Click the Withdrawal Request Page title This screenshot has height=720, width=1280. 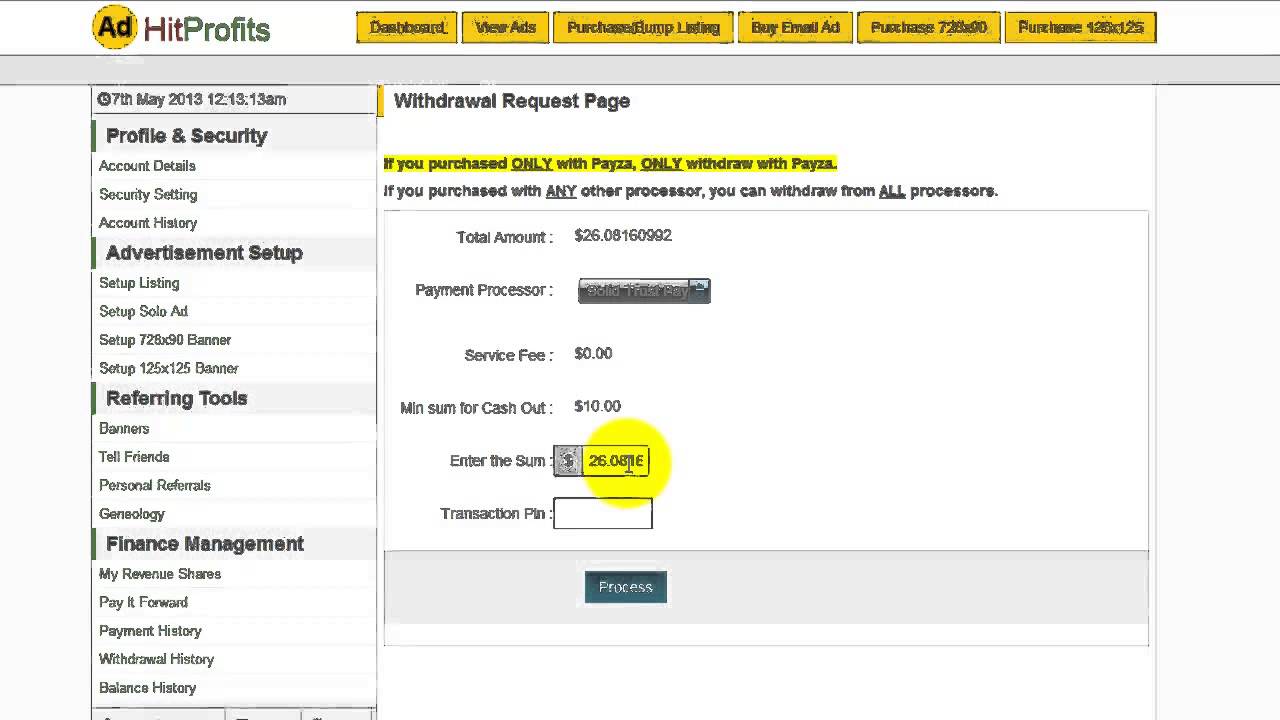(512, 101)
